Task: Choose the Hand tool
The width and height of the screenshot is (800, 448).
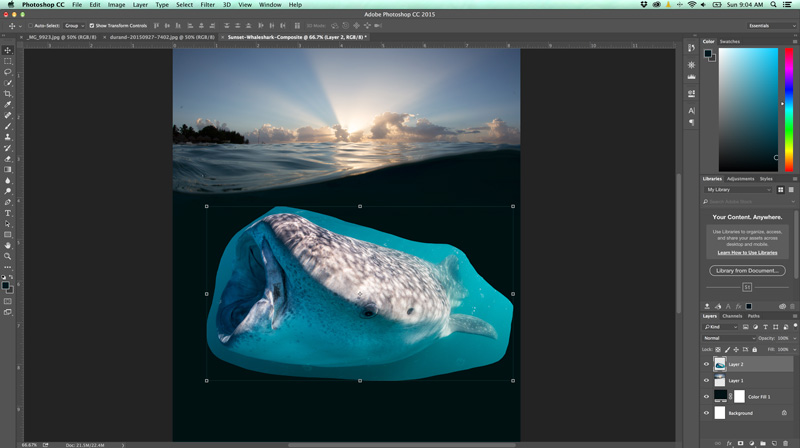Action: pos(8,245)
